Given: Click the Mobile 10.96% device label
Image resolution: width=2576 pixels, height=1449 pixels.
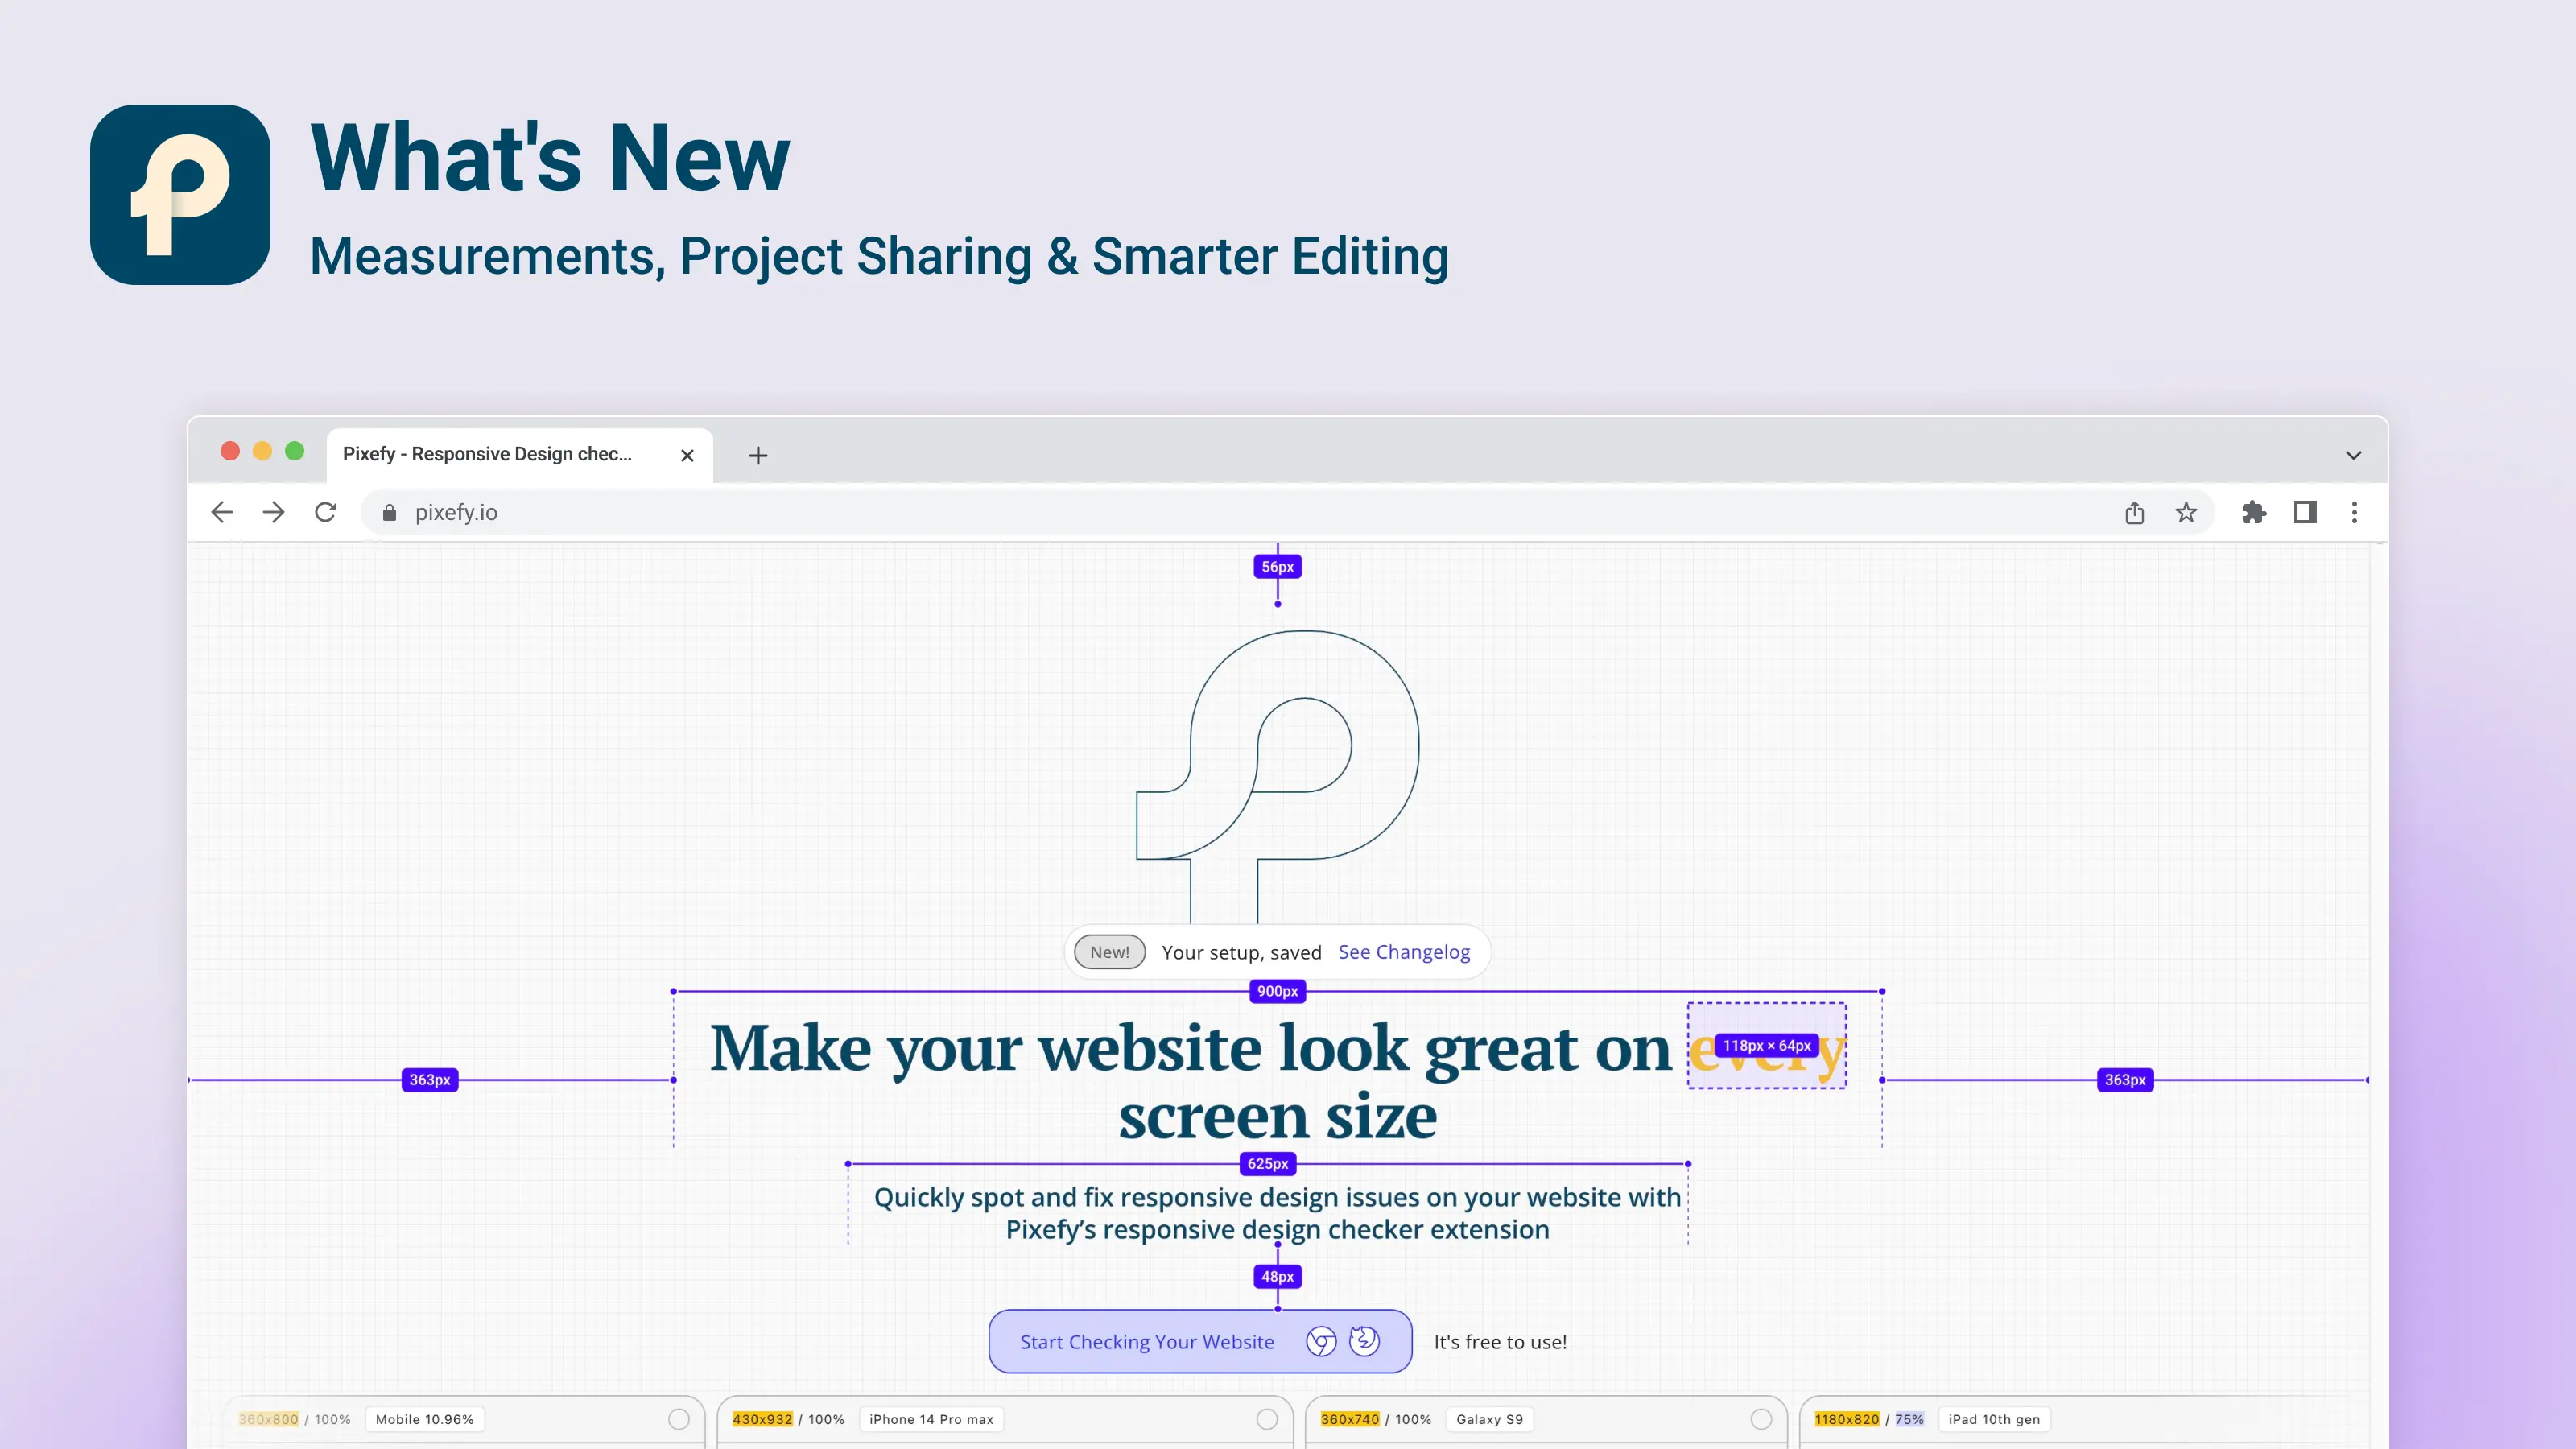Looking at the screenshot, I should coord(425,1419).
